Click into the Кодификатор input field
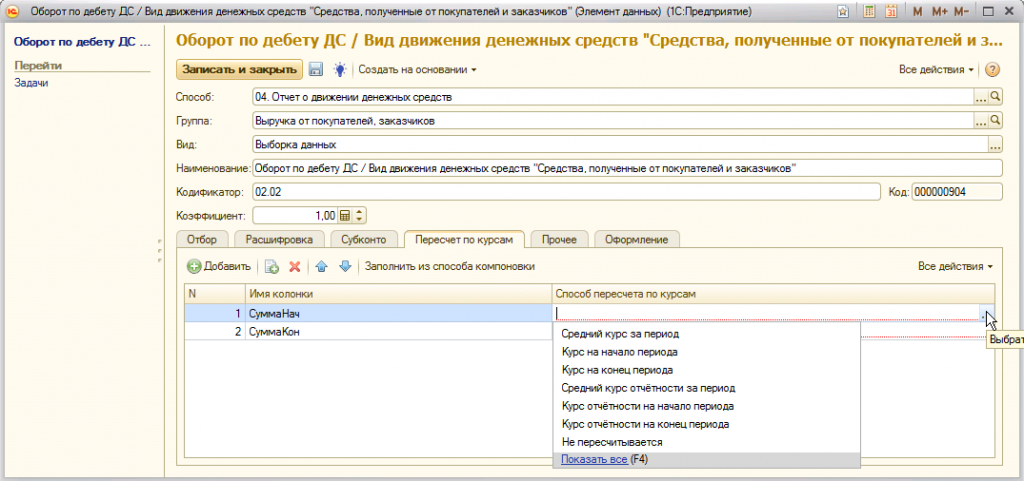The width and height of the screenshot is (1024, 481). (564, 192)
